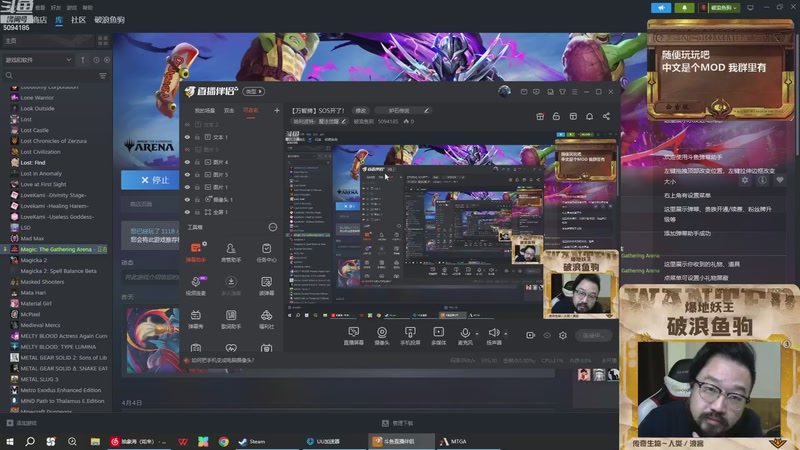Click the gift box icon in 直播伴侣 header
This screenshot has width=800, height=450.
540,116
